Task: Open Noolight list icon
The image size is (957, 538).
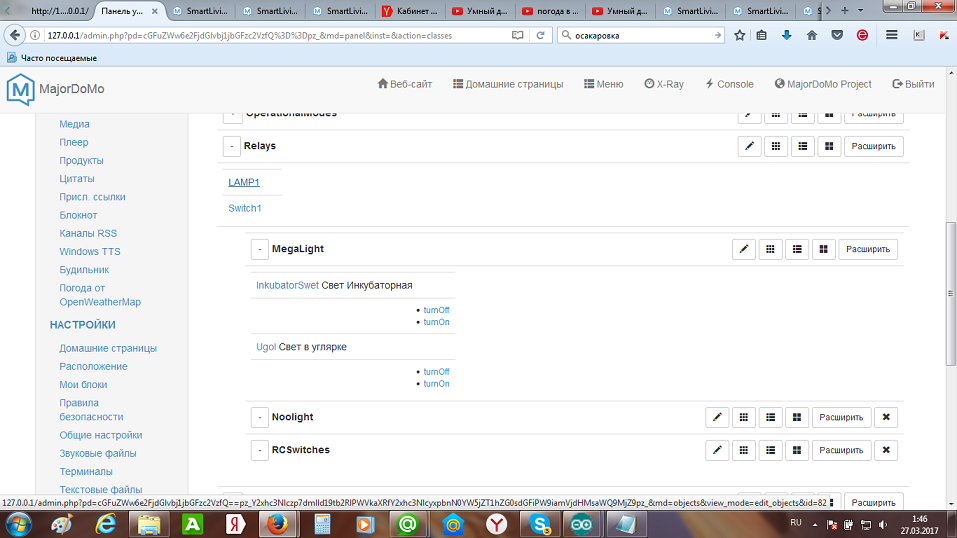Action: click(770, 417)
